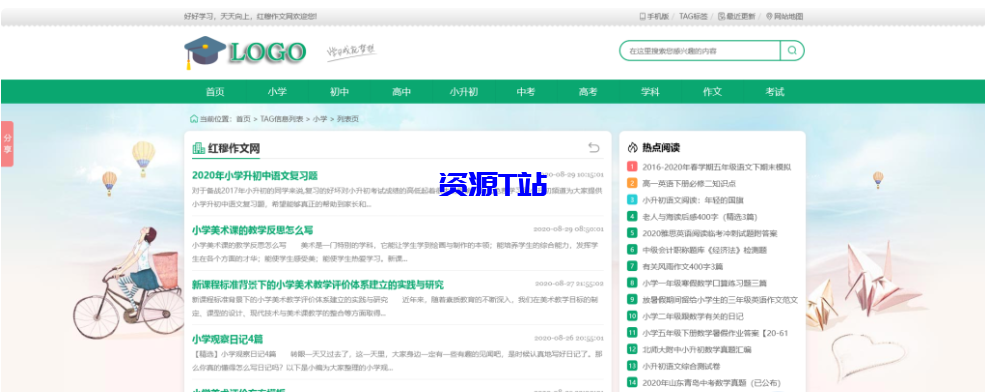Click the 手机版 phone icon link
985x392 pixels.
pyautogui.click(x=654, y=16)
